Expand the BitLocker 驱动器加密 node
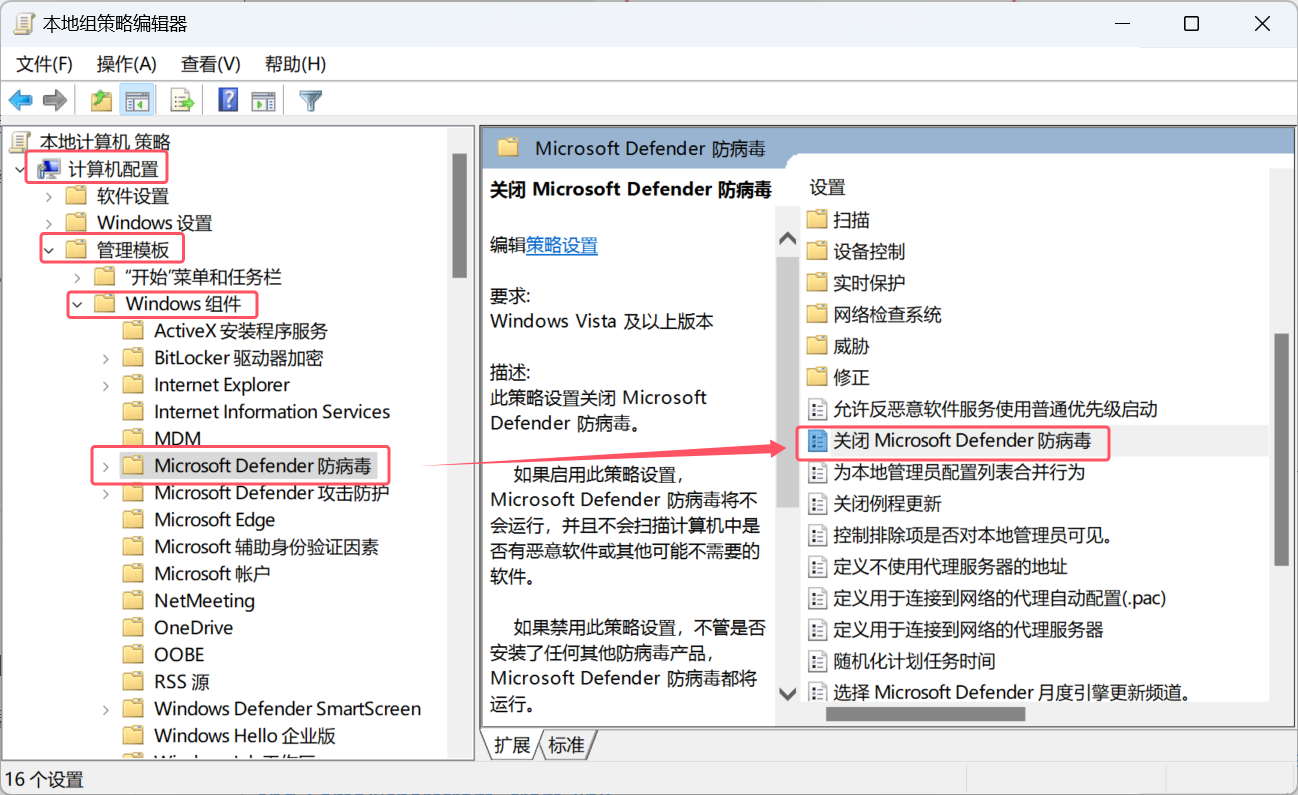This screenshot has width=1298, height=795. pyautogui.click(x=106, y=358)
